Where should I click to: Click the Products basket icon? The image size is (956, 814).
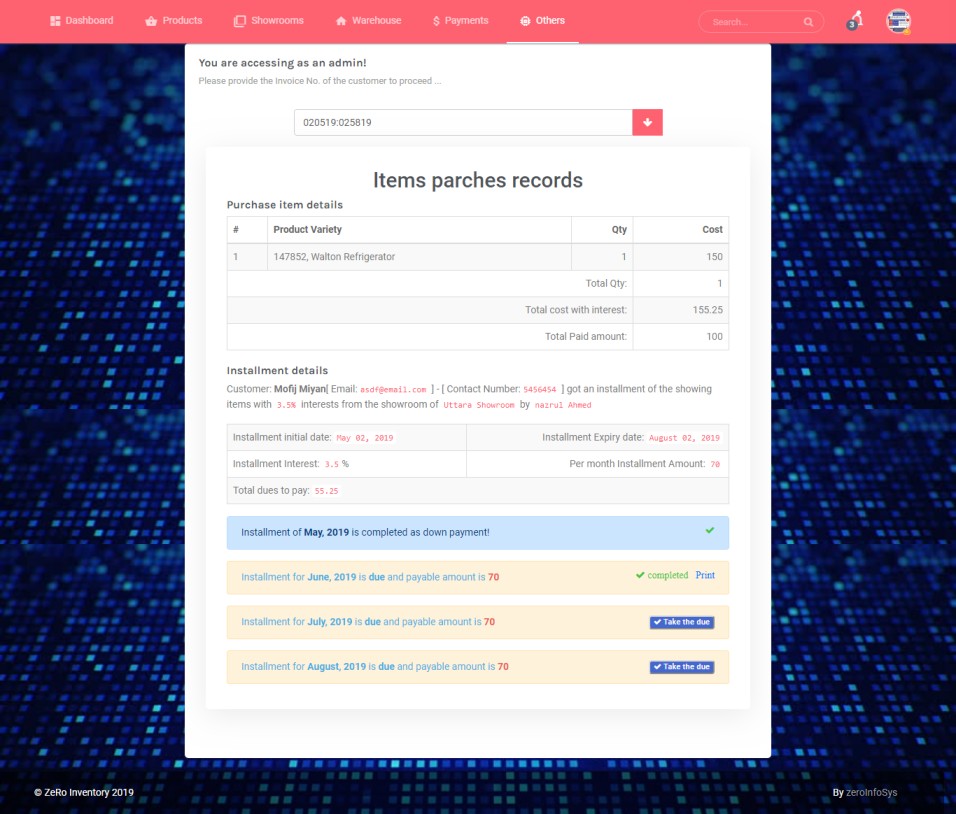(151, 21)
